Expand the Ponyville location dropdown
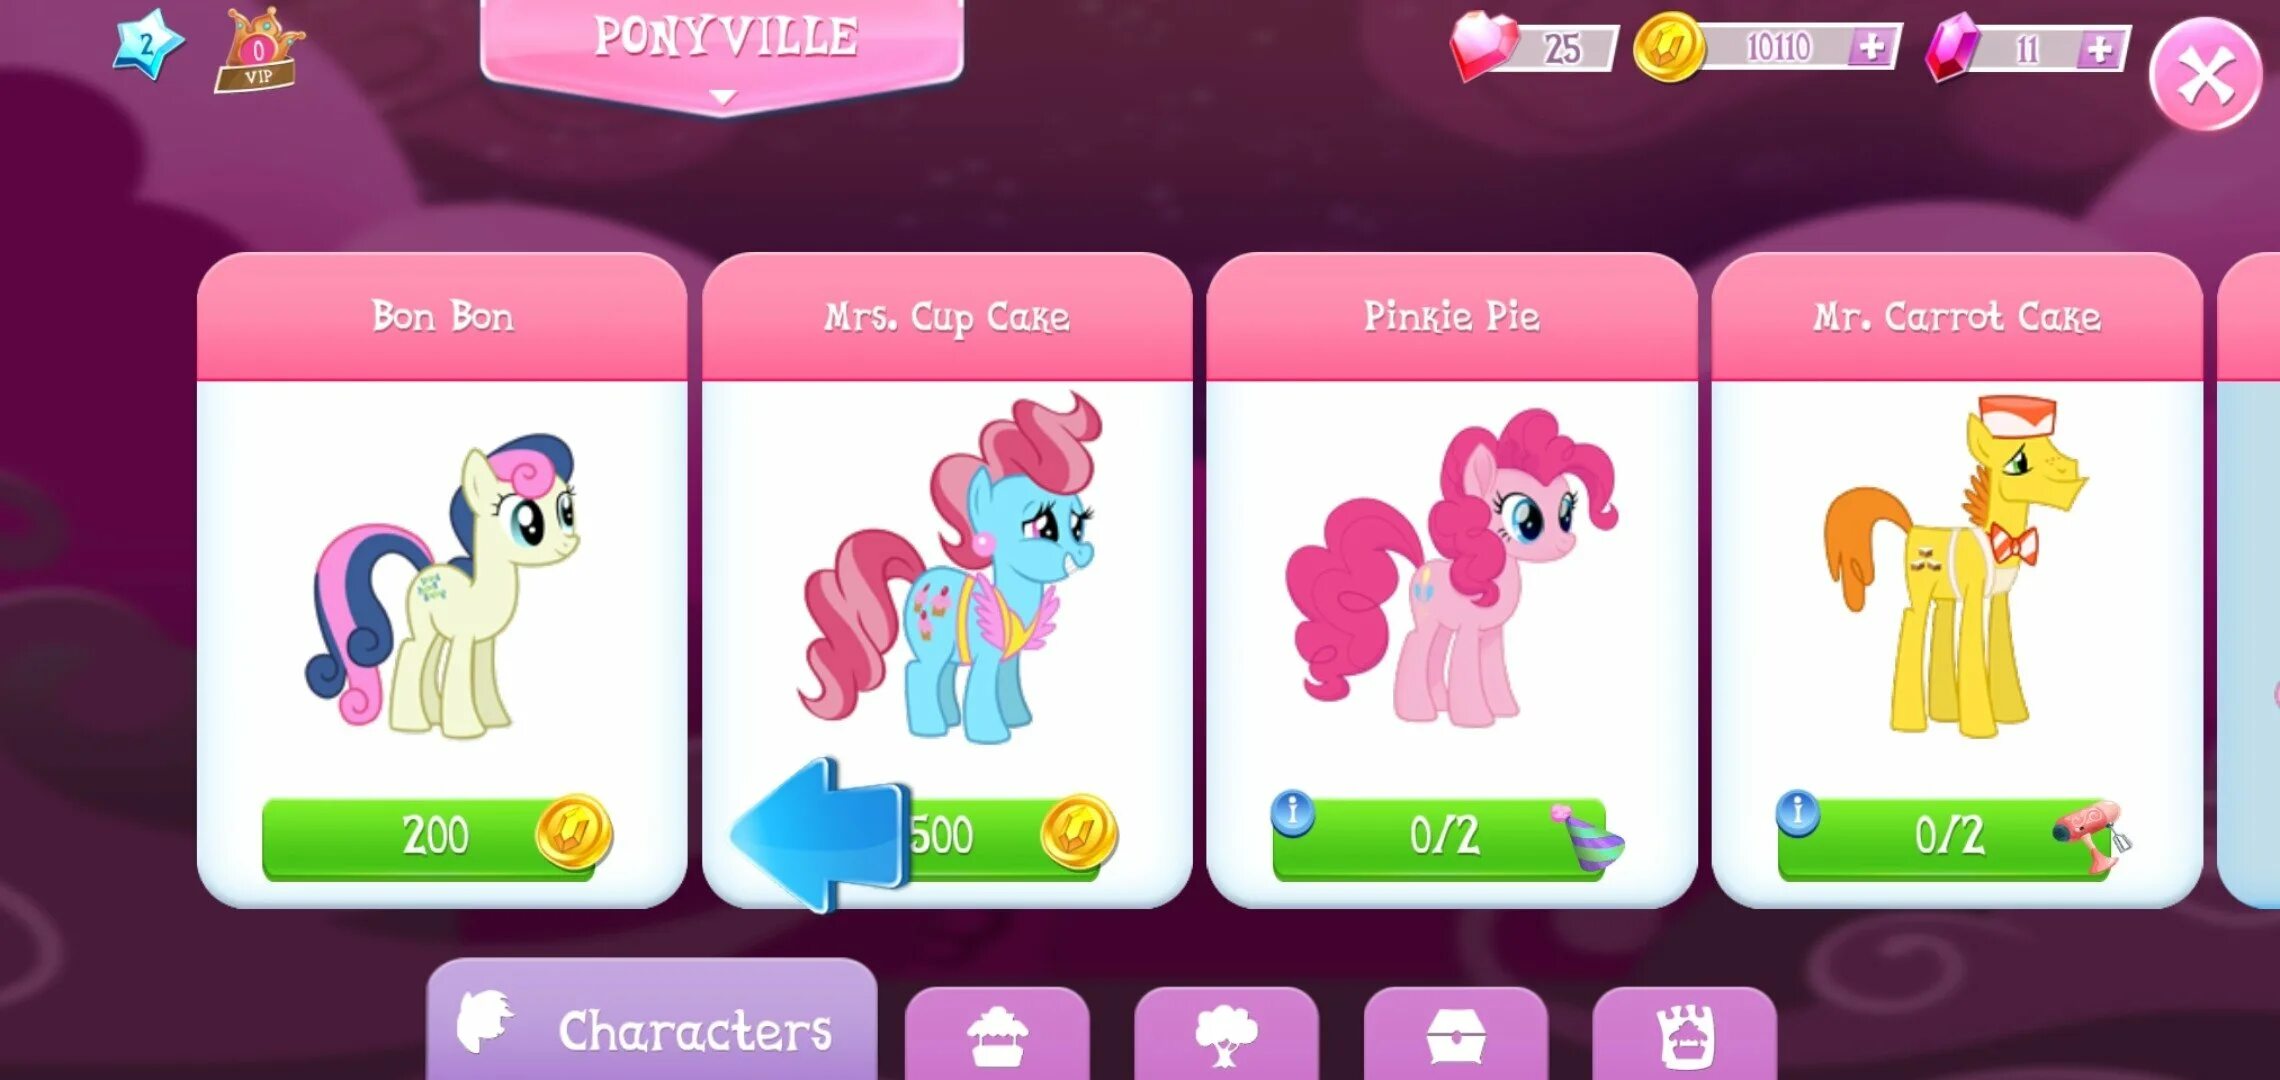The height and width of the screenshot is (1080, 2280). click(x=722, y=55)
